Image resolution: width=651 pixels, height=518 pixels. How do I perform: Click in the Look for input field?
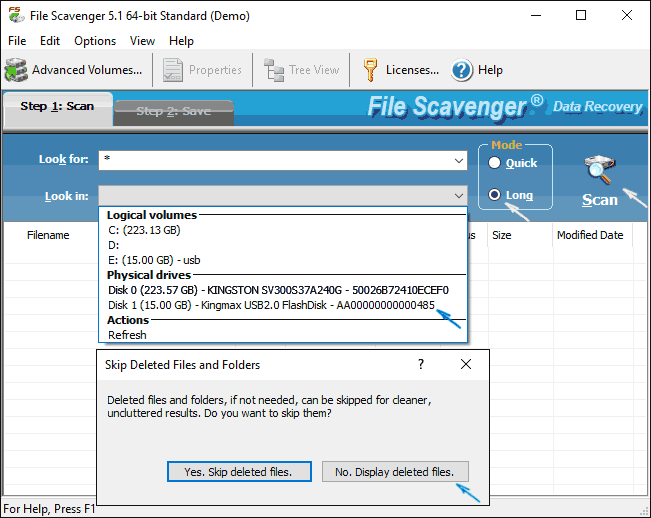275,161
